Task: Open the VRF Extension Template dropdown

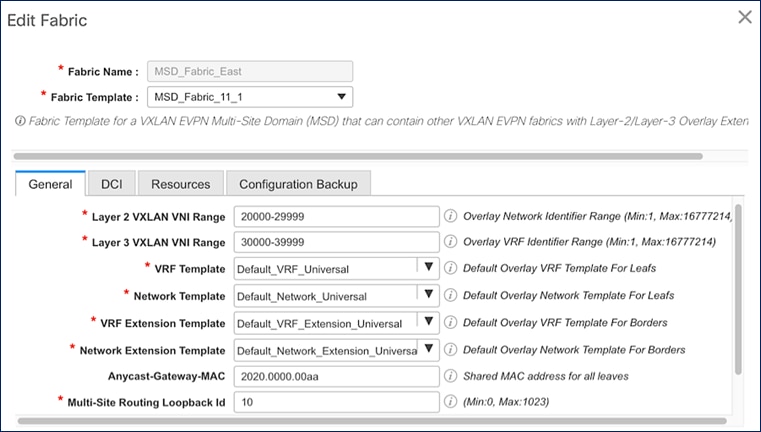Action: pos(429,322)
